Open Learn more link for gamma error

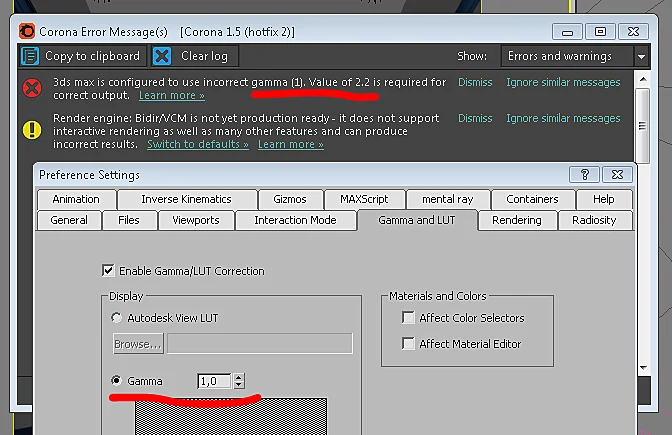[172, 96]
